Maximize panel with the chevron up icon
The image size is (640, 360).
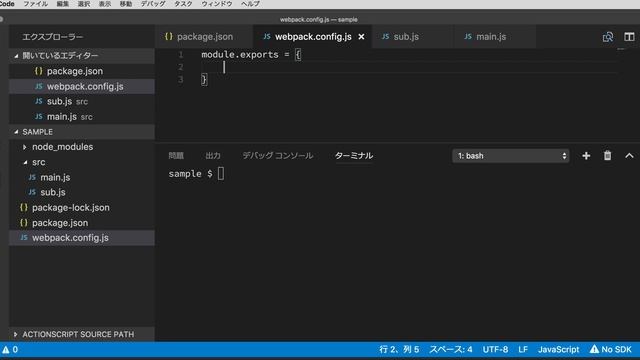click(629, 156)
